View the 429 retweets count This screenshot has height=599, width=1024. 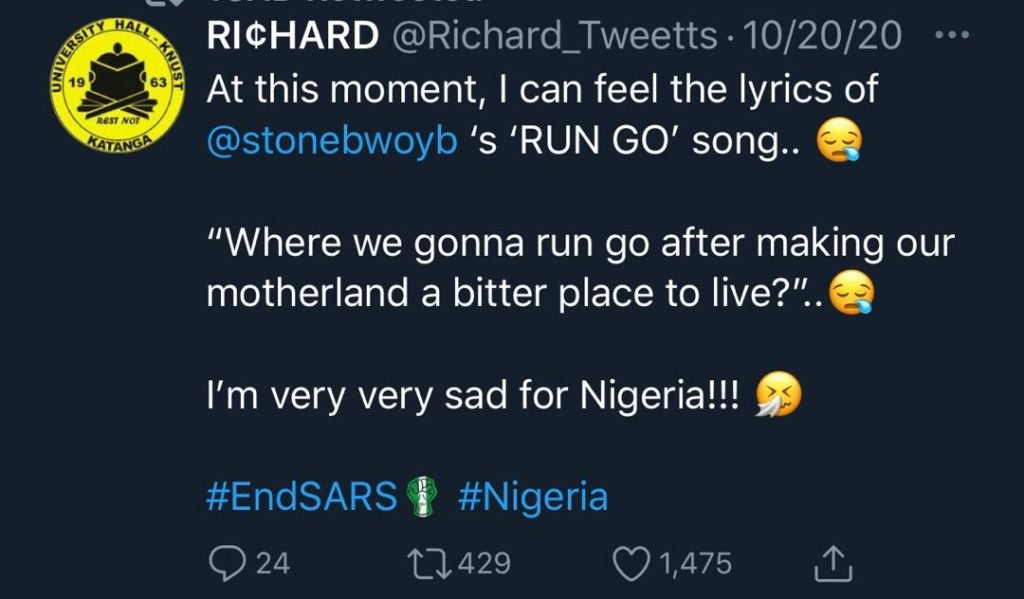[485, 564]
